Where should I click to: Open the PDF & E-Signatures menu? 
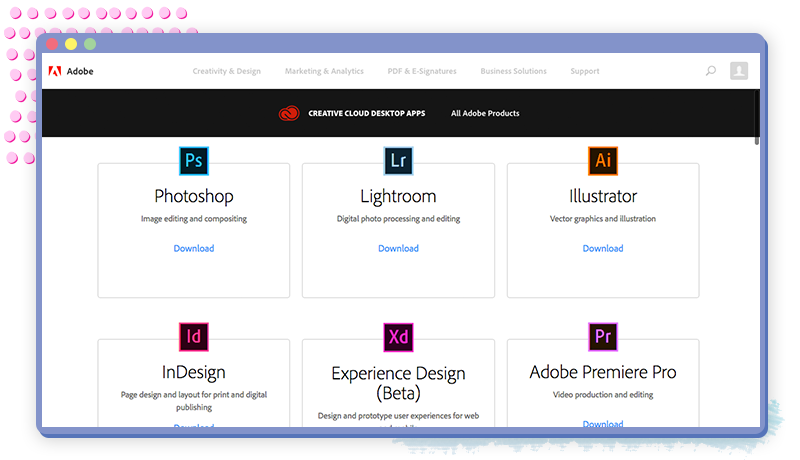point(422,71)
